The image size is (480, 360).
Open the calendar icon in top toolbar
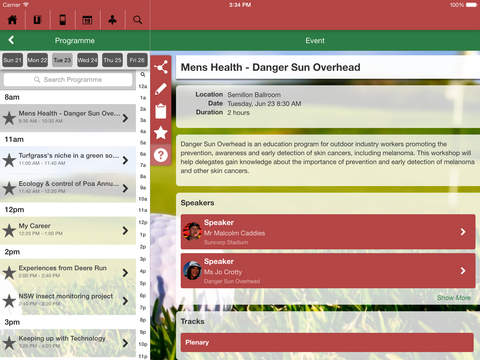click(87, 20)
